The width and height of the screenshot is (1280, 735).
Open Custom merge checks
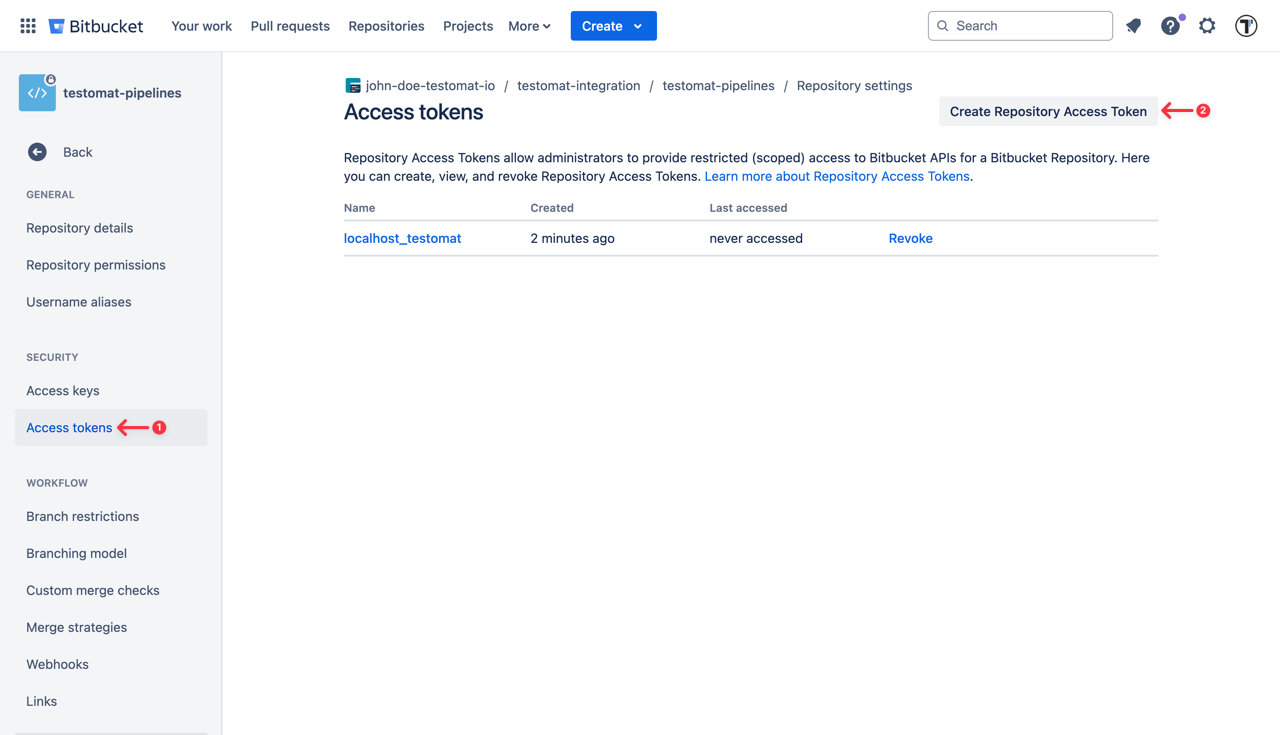coord(92,591)
